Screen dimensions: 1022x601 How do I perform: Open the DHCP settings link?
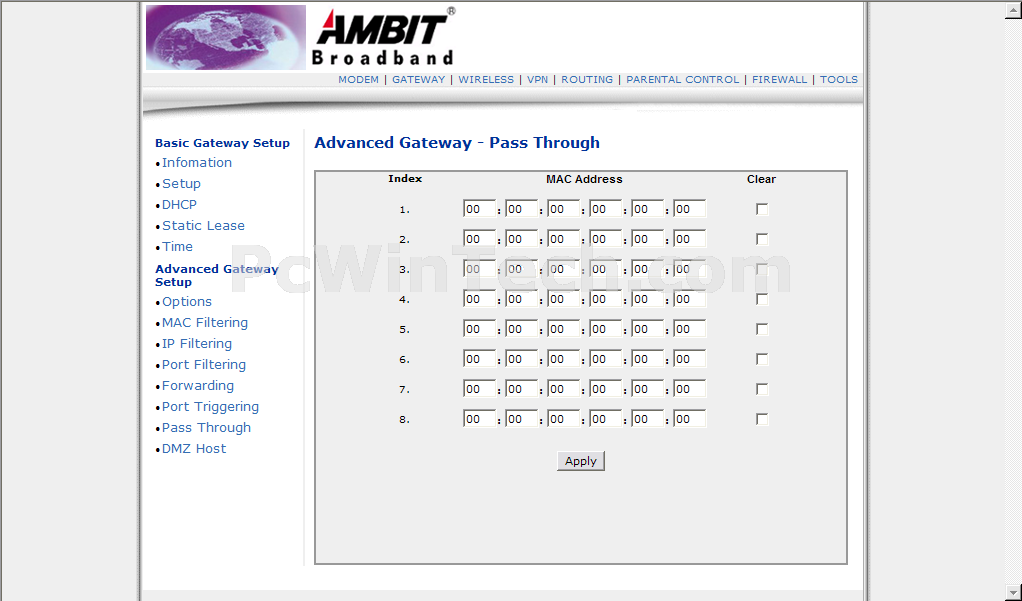(x=179, y=205)
